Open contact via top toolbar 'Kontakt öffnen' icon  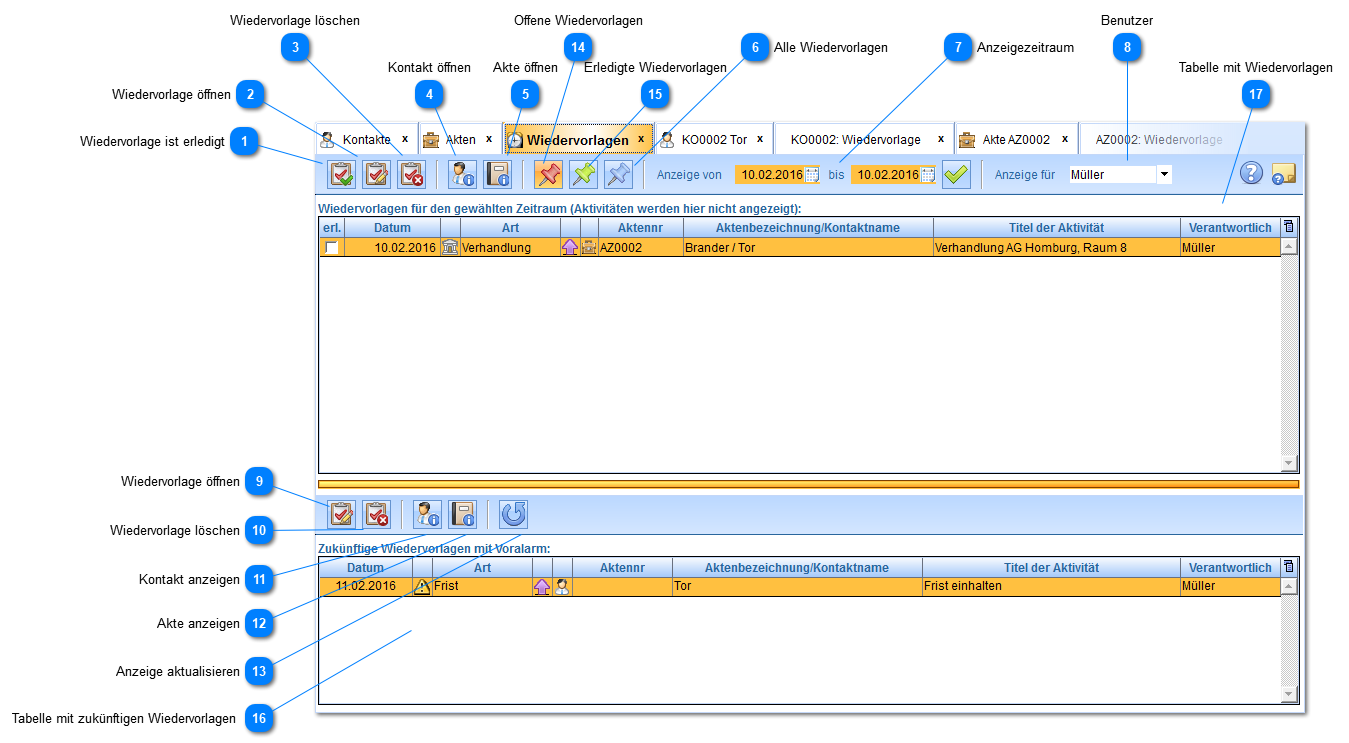click(x=463, y=174)
